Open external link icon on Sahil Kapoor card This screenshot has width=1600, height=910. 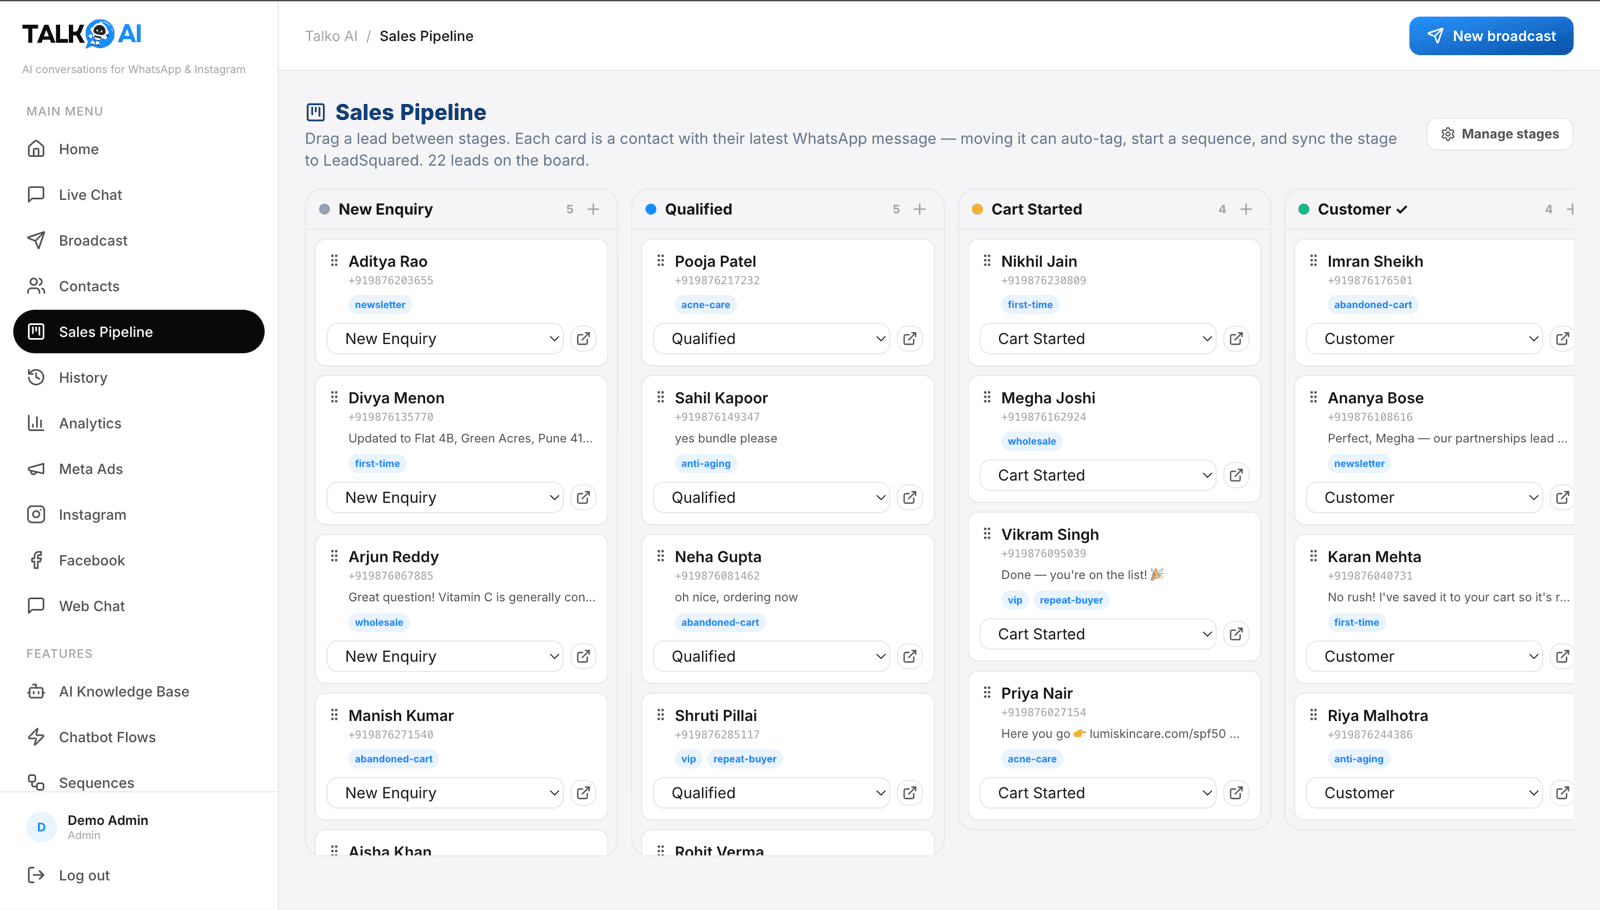pyautogui.click(x=910, y=497)
